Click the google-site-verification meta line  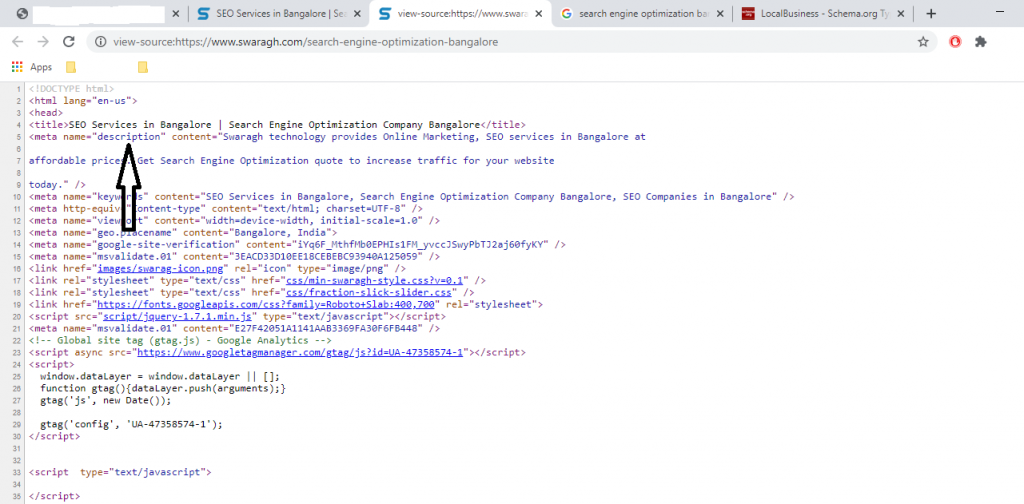point(297,244)
